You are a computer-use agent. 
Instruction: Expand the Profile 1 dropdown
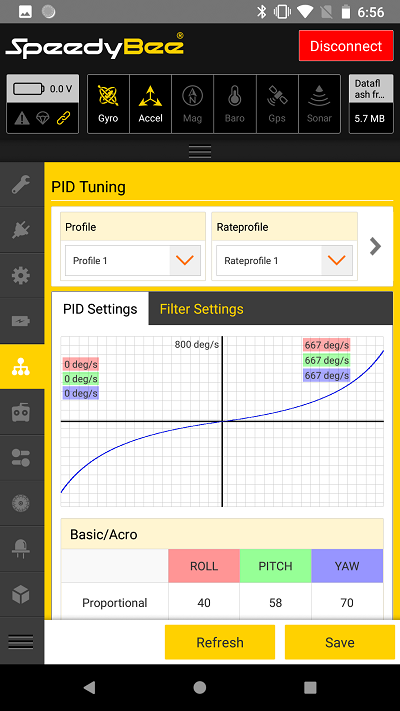tap(133, 260)
